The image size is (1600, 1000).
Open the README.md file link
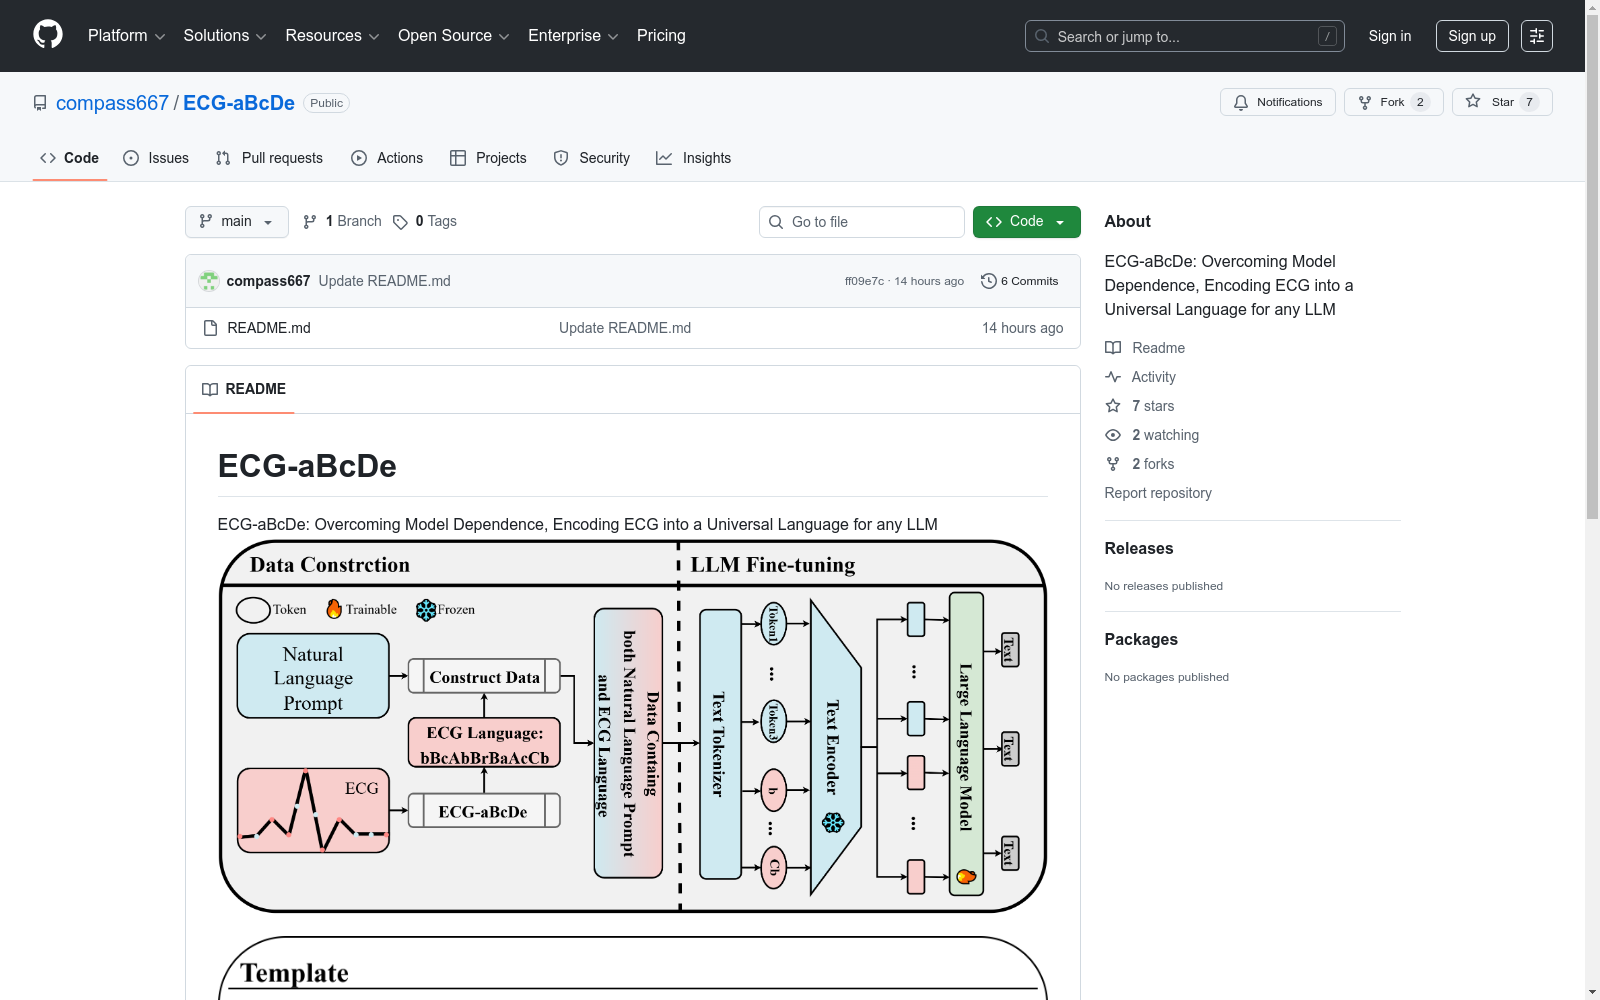coord(269,328)
